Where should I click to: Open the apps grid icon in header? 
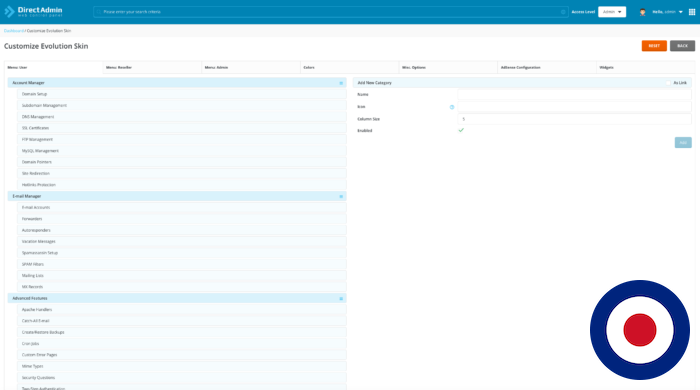tap(692, 12)
